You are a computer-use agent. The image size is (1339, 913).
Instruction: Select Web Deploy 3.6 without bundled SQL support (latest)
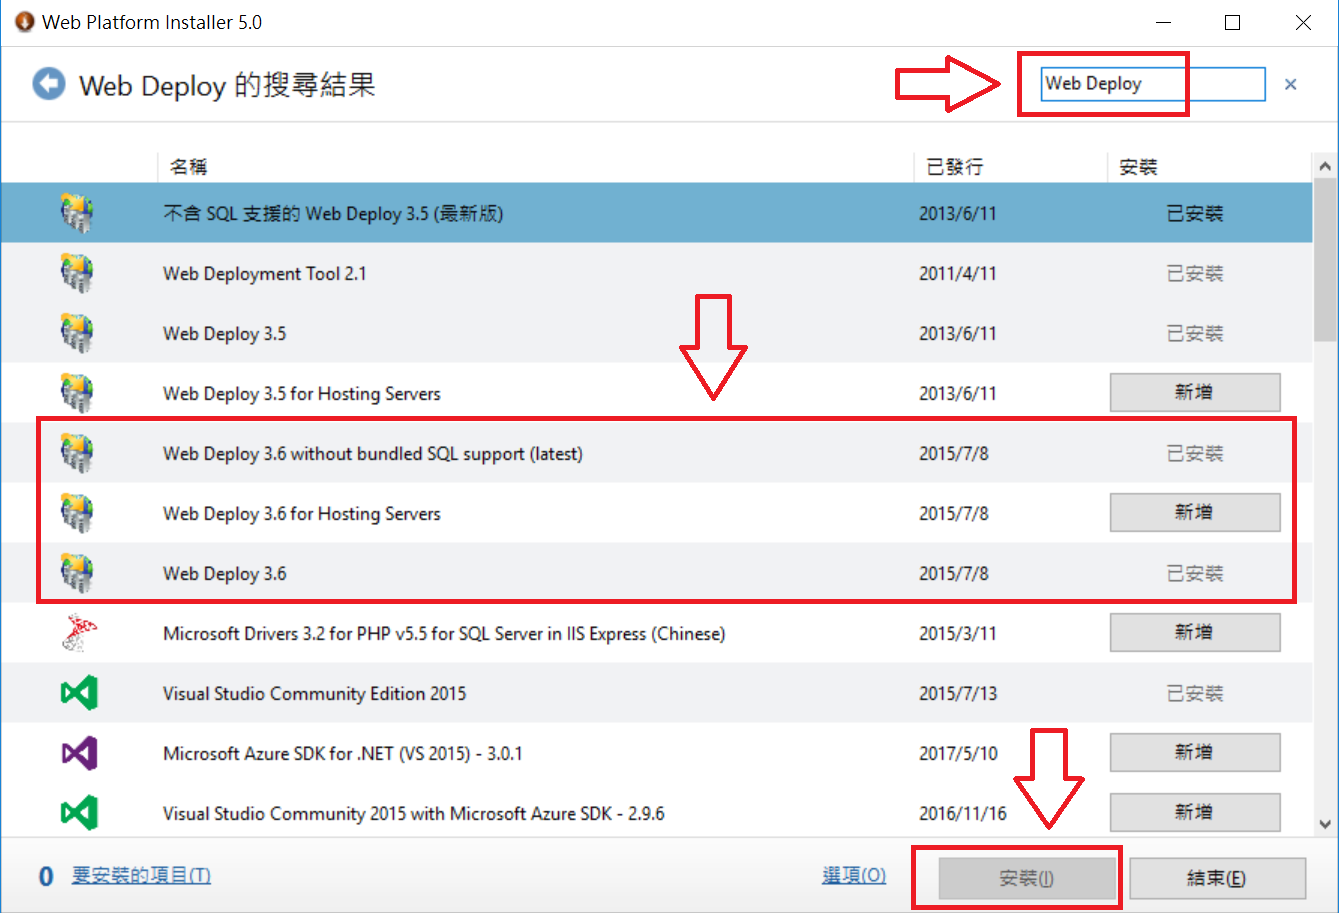pos(373,453)
